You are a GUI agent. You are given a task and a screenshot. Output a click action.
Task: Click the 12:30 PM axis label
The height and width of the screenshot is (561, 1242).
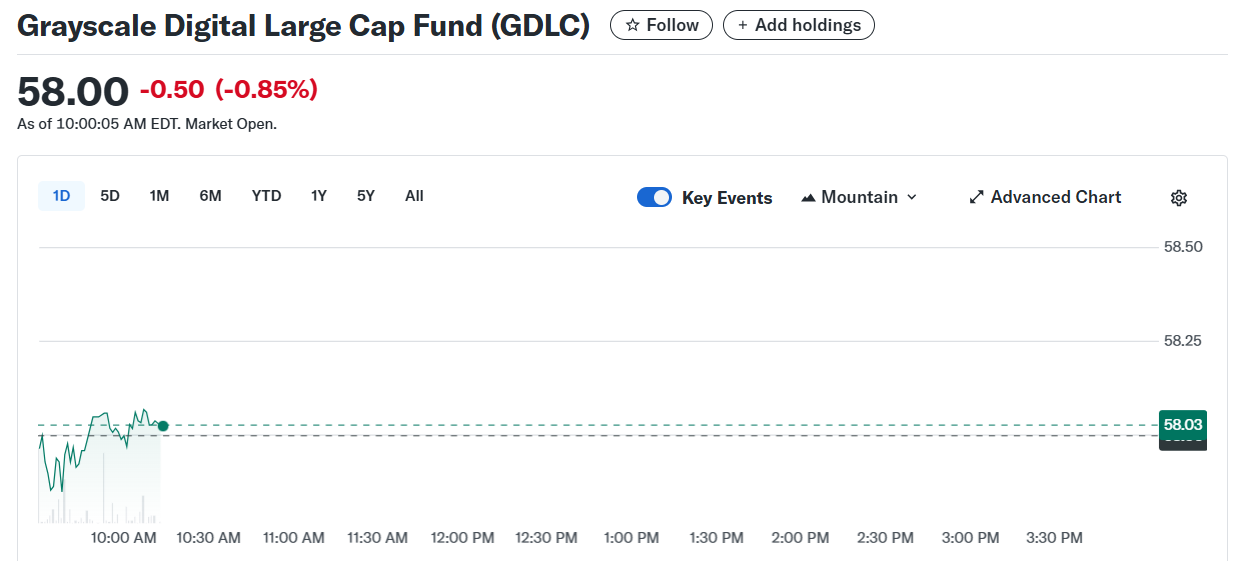(547, 538)
